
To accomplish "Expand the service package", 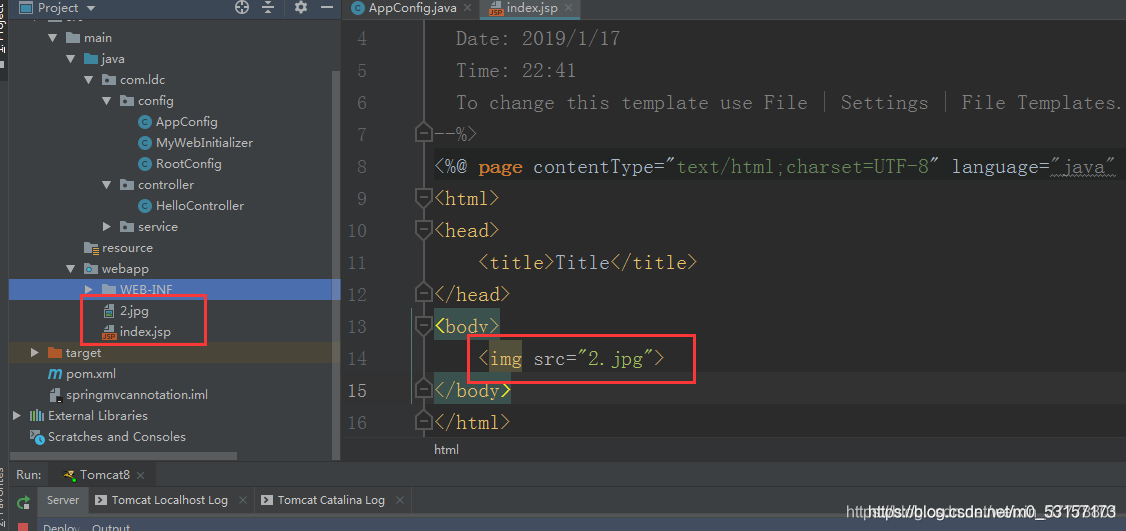I will (x=106, y=227).
